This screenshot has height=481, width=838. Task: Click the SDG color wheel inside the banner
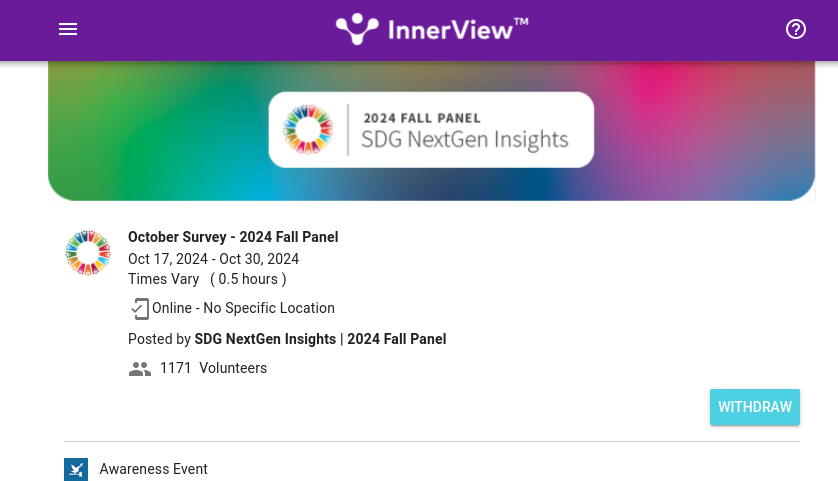(307, 130)
